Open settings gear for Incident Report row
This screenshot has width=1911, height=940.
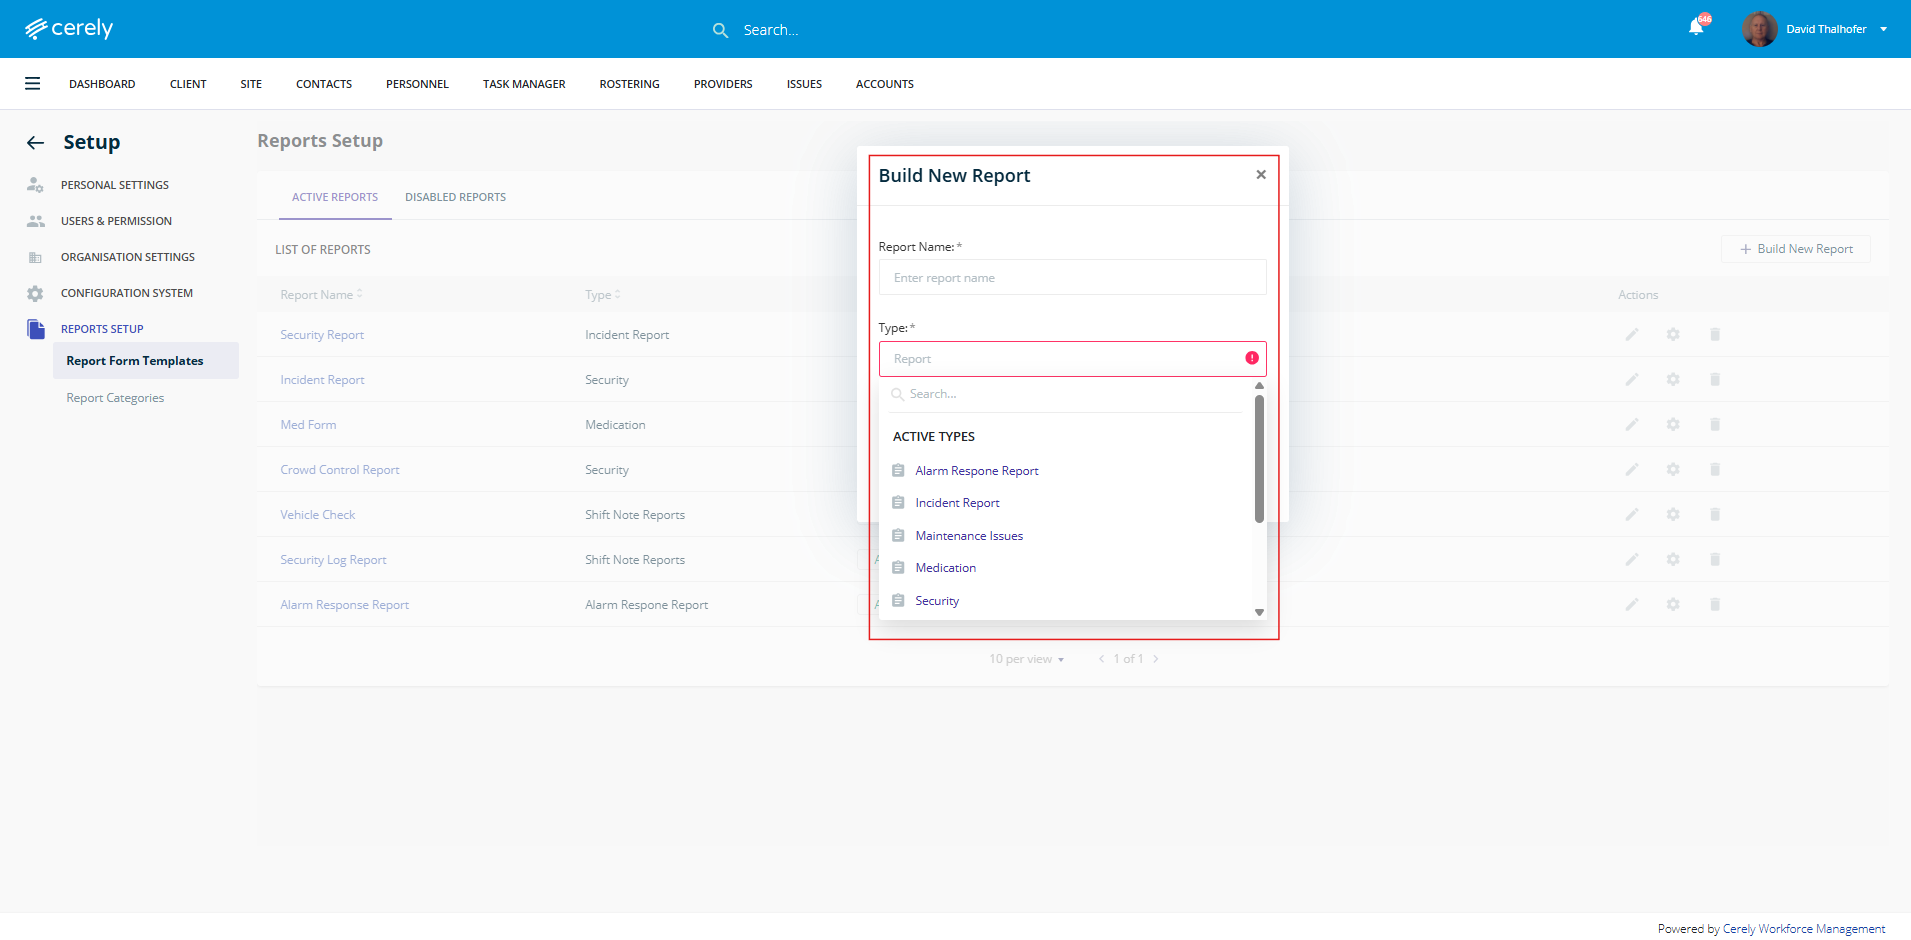click(1673, 380)
